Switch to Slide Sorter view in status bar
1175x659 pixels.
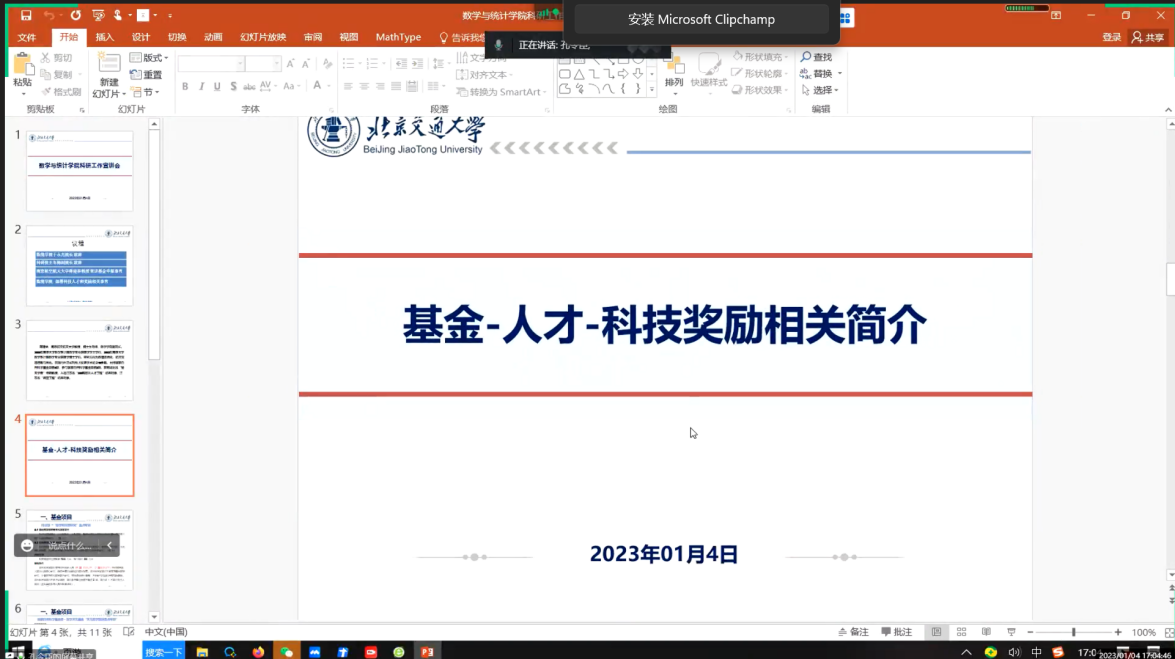point(959,631)
